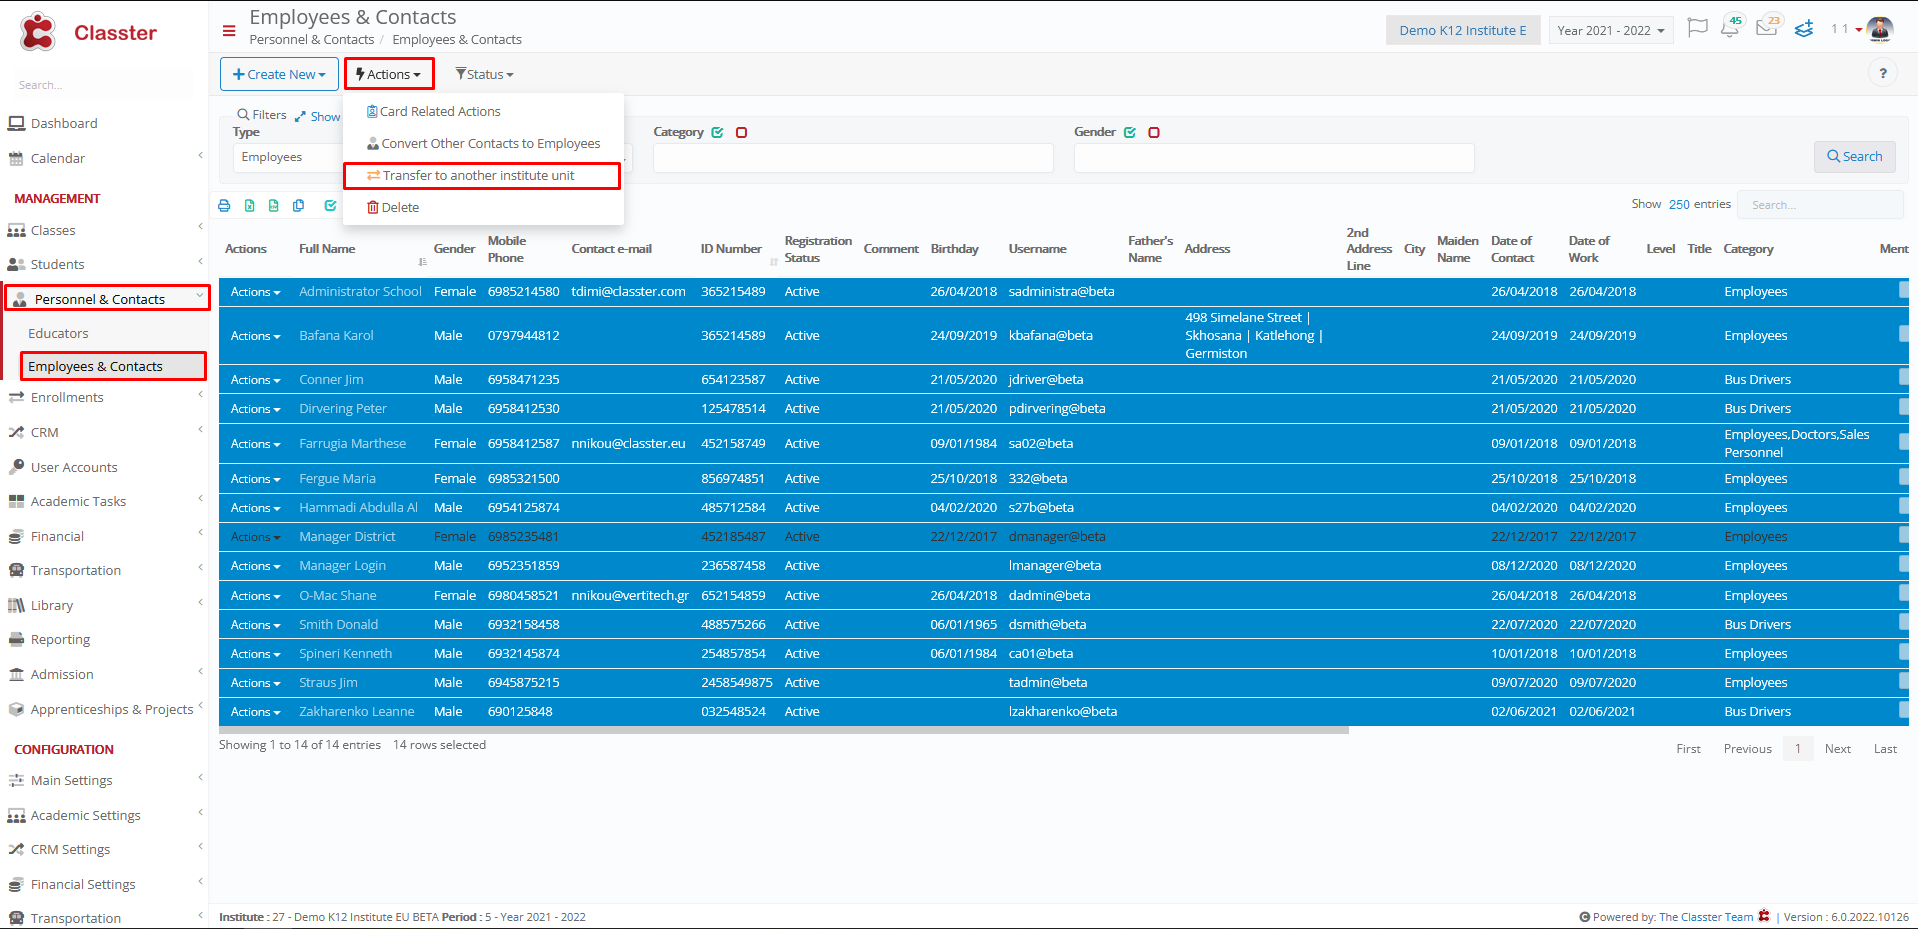Toggle row selector for Zakharenko Leanne

click(x=1903, y=710)
